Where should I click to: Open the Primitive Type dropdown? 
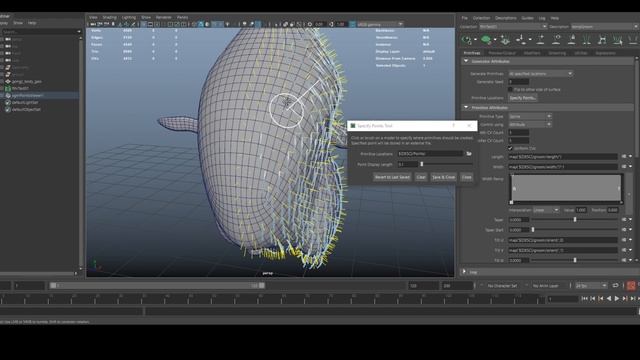tap(530, 116)
